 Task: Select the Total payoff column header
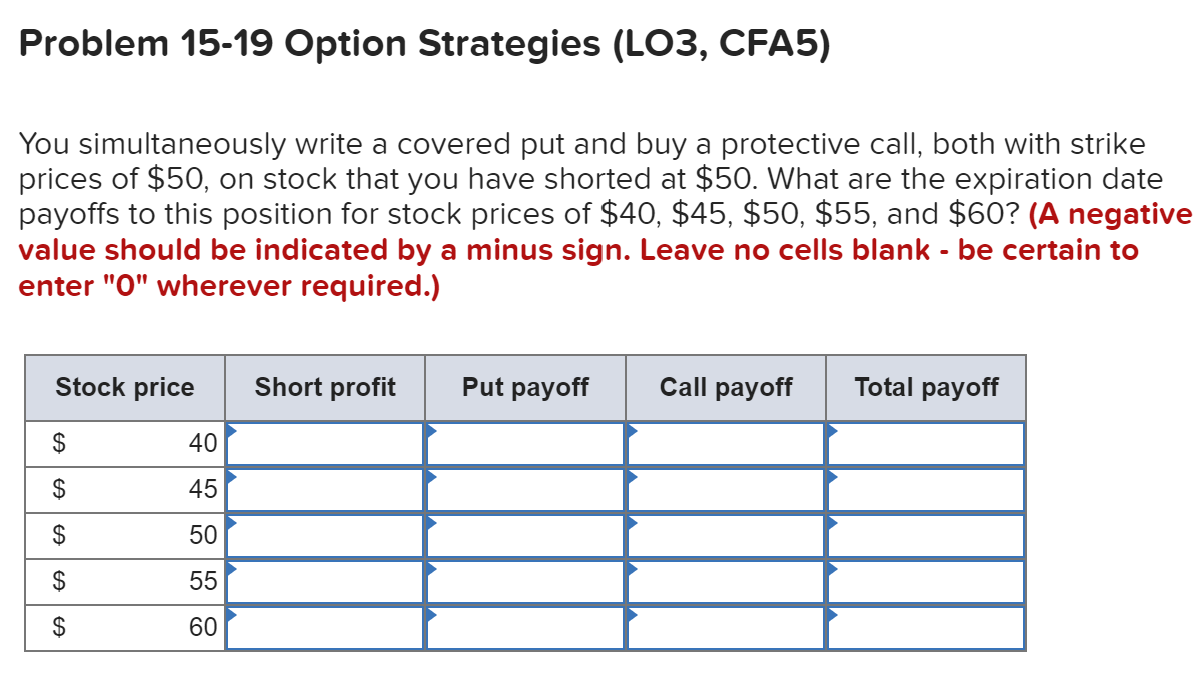(x=925, y=387)
